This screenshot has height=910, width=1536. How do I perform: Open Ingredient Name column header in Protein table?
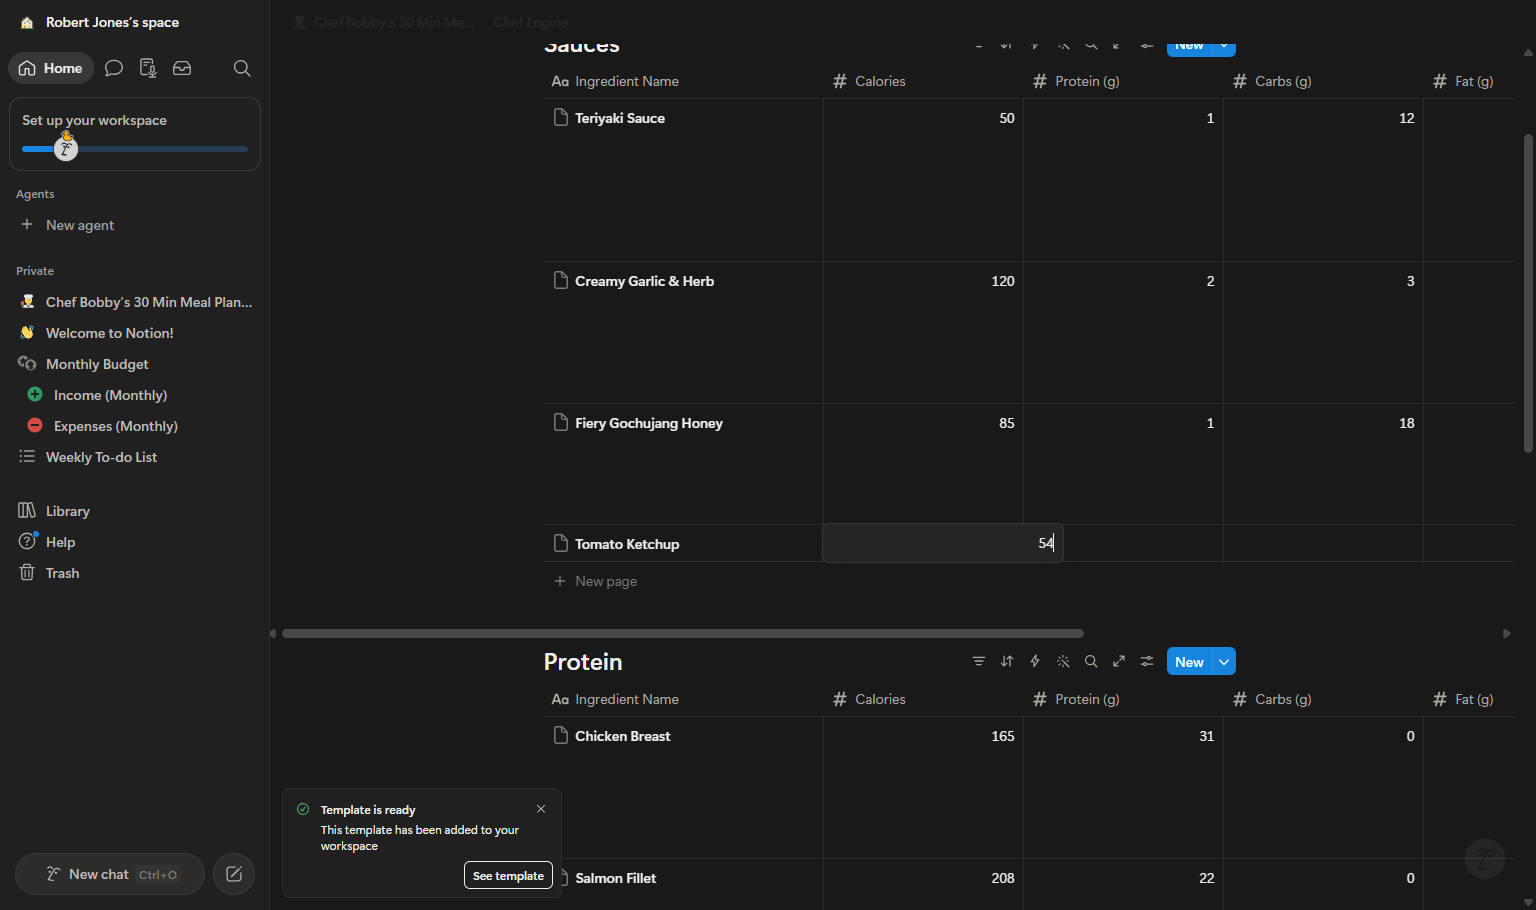tap(683, 699)
